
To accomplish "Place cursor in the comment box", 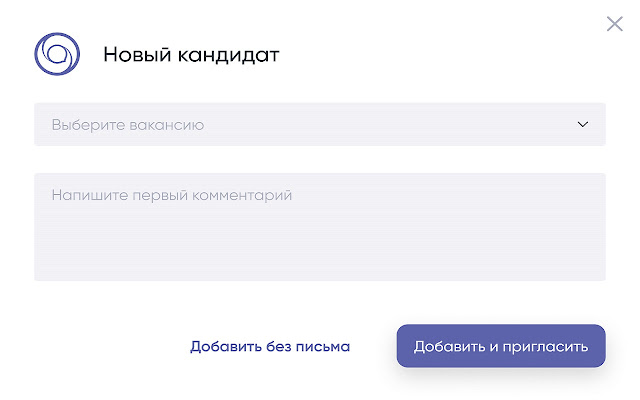I will [x=319, y=227].
